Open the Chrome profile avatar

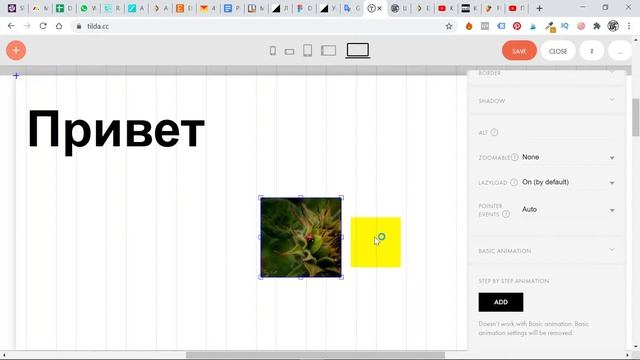(613, 26)
